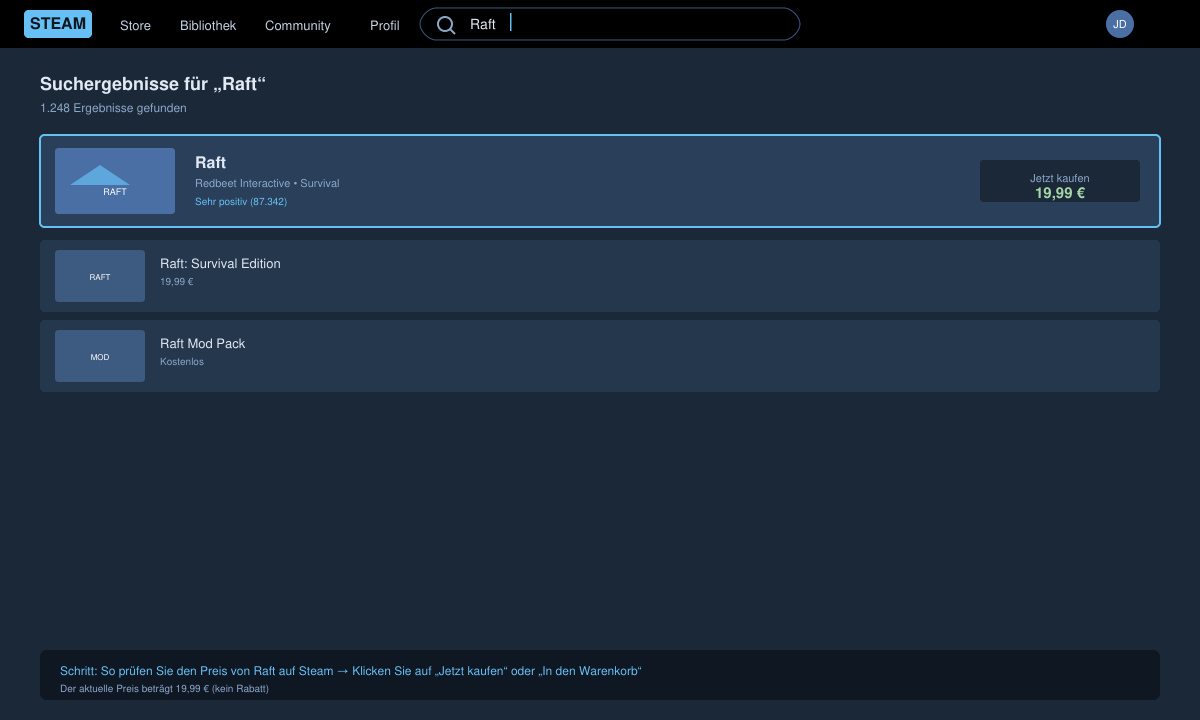This screenshot has height=720, width=1200.
Task: Open the Raft Mod Pack result
Action: point(600,356)
